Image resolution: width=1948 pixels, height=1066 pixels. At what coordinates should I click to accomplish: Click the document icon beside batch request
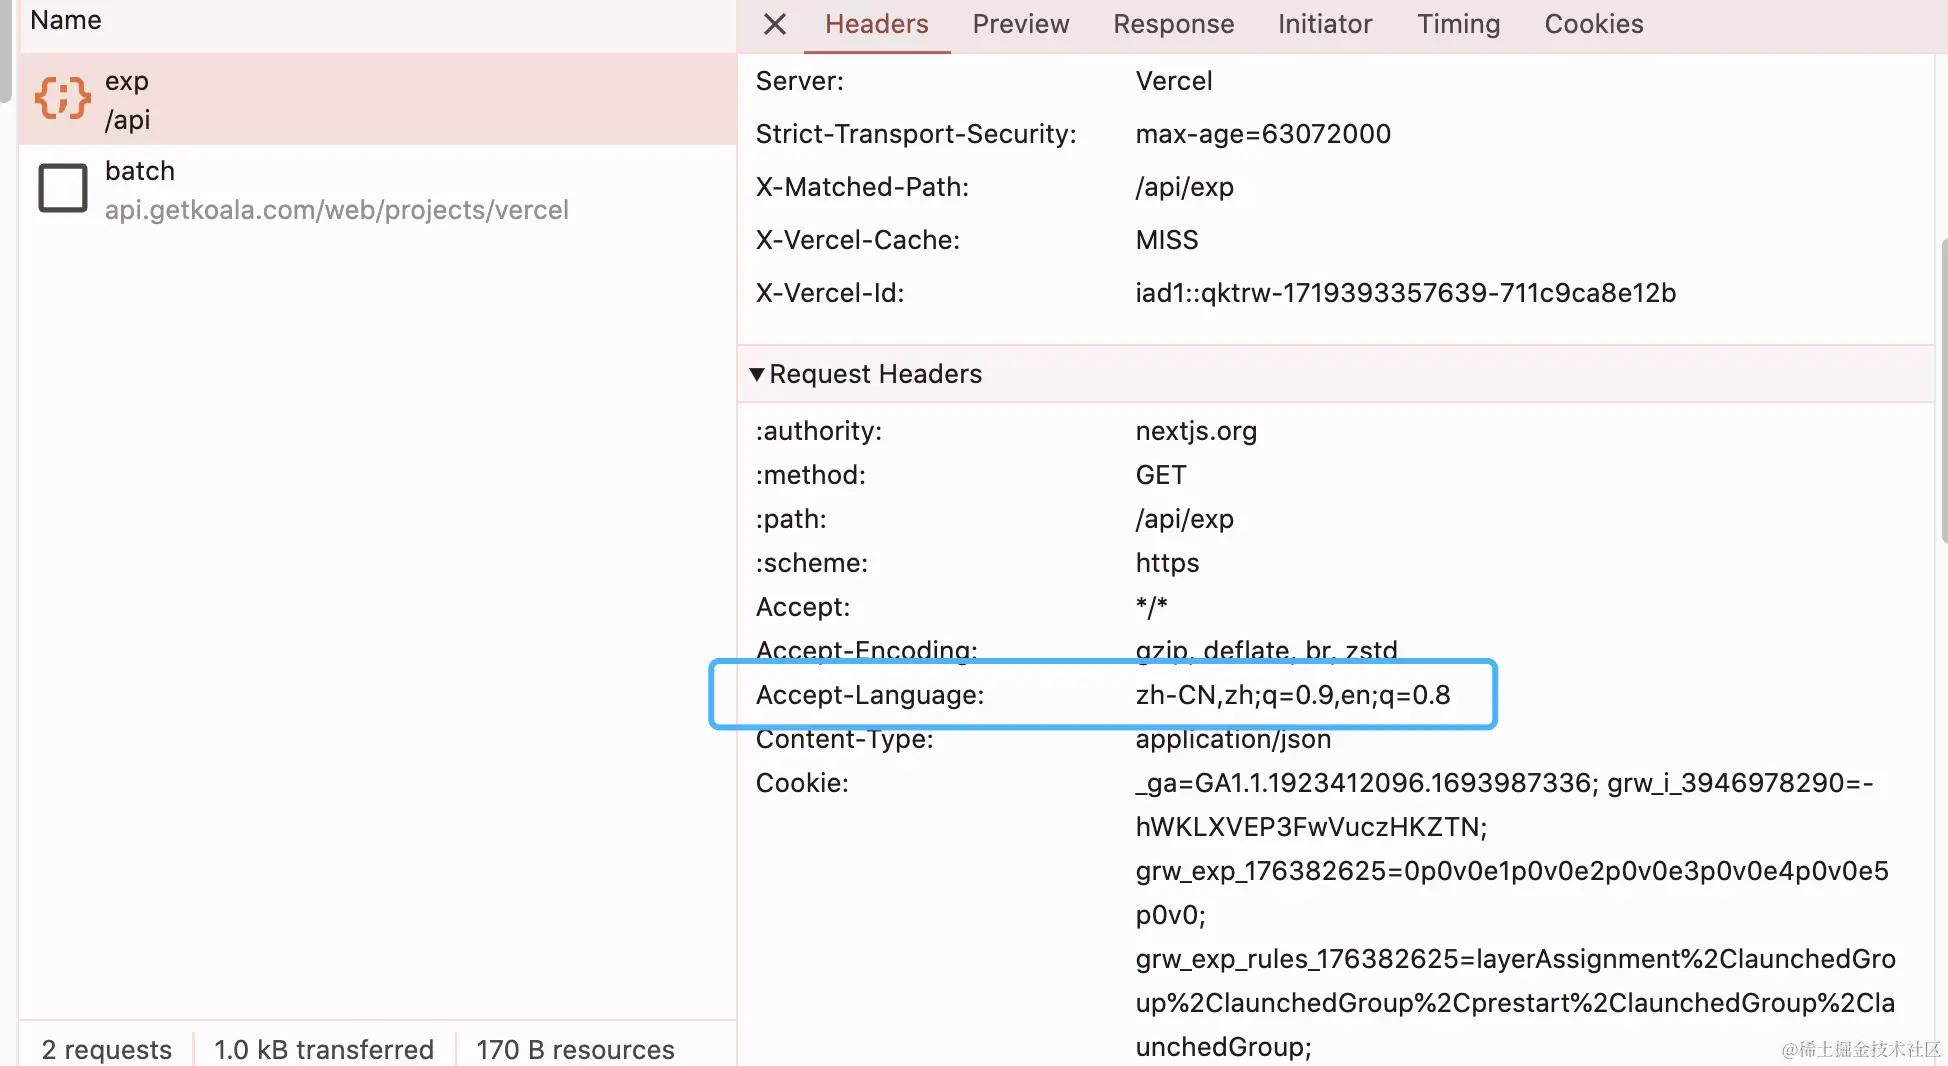click(62, 189)
